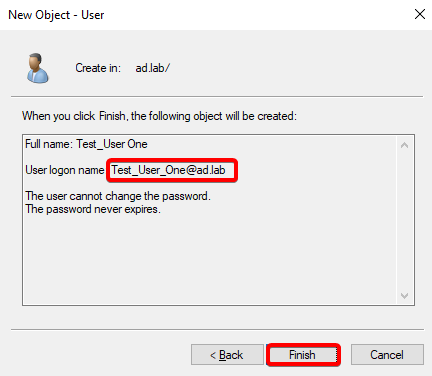Go back with the Back button
Viewport: 432px width, 376px height.
tap(227, 355)
